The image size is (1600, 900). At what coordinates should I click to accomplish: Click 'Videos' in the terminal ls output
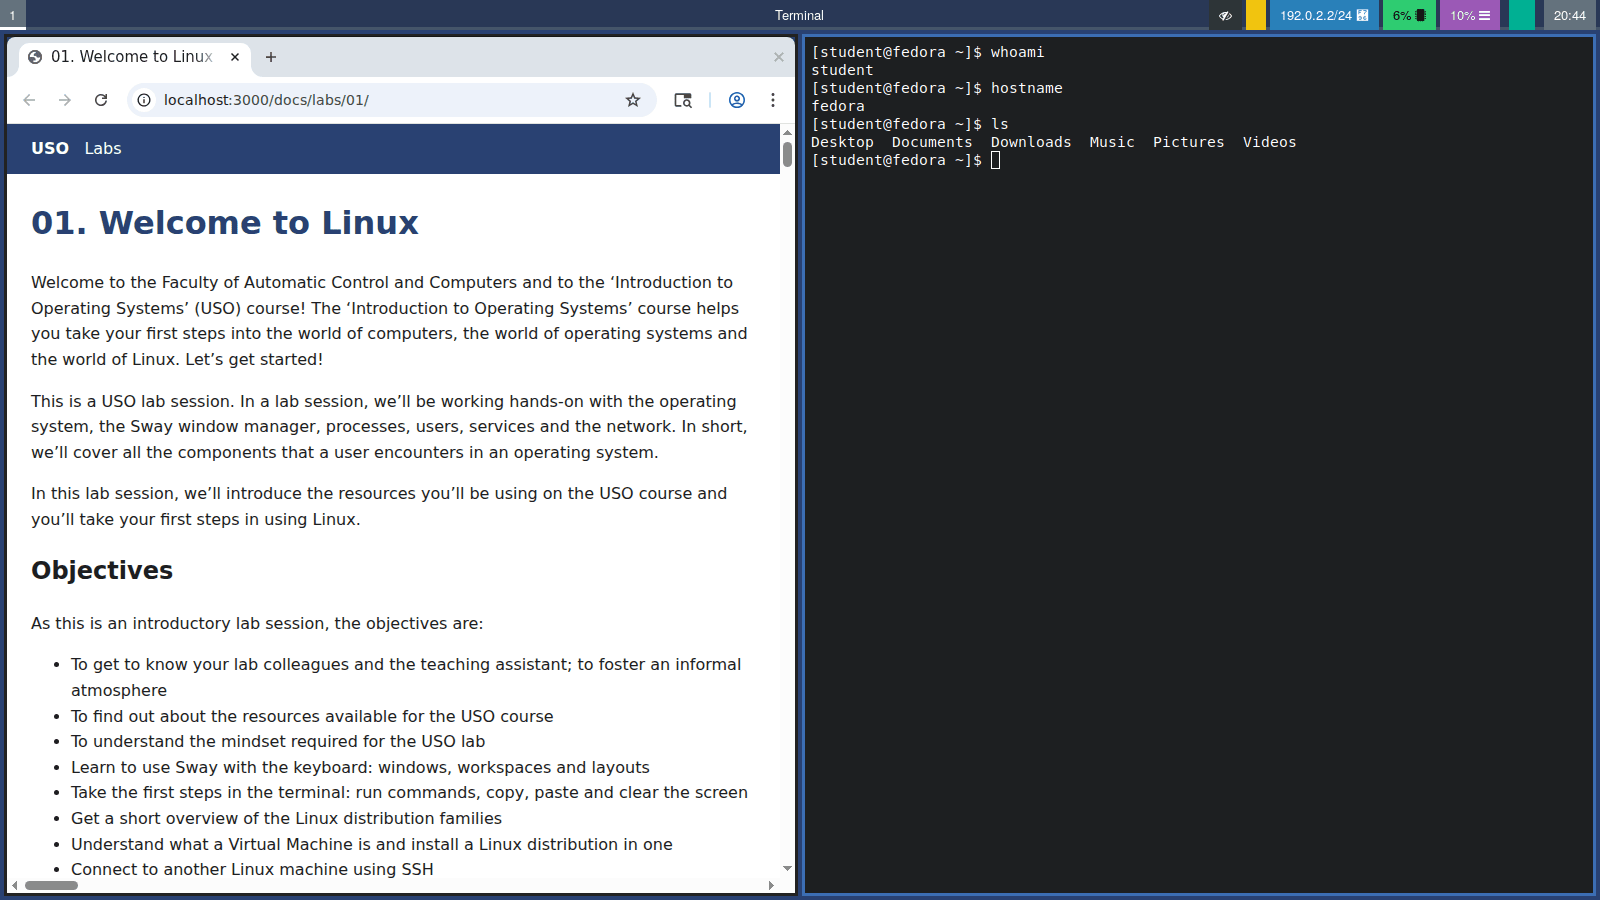(1269, 142)
